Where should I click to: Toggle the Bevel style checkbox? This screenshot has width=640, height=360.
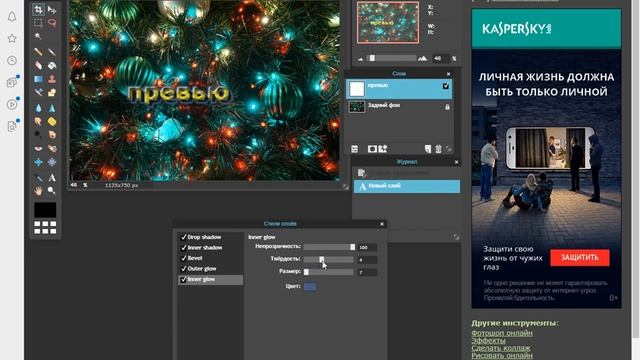pyautogui.click(x=184, y=258)
